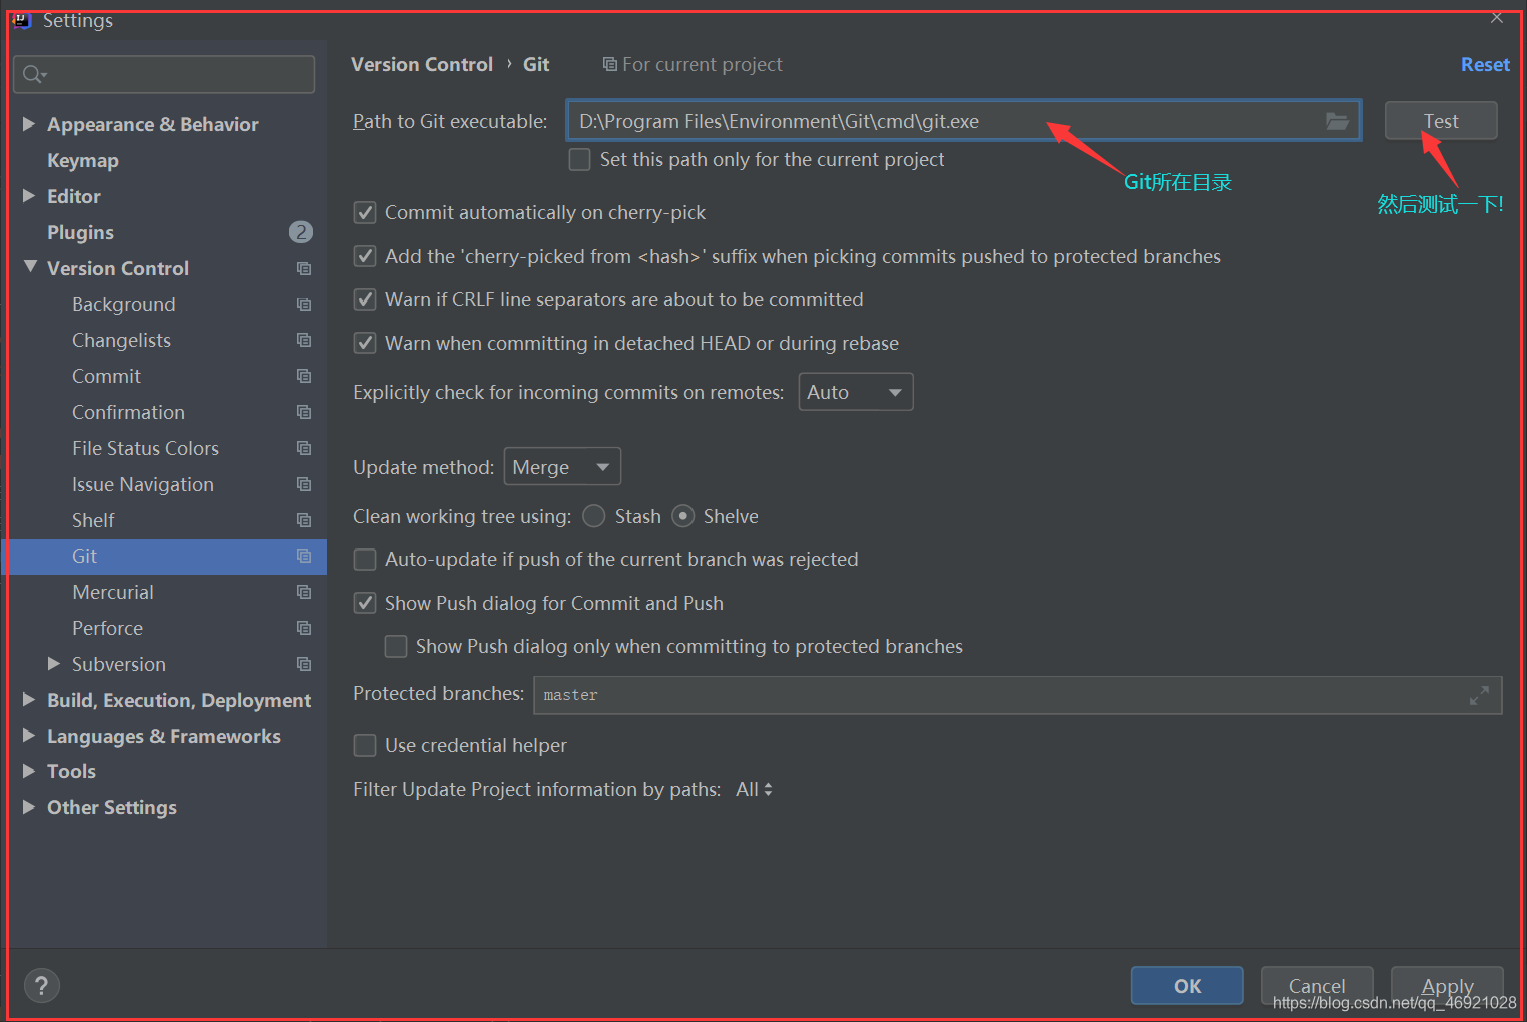This screenshot has height=1022, width=1527.
Task: Click the Plugins update count badge
Action: pyautogui.click(x=300, y=232)
